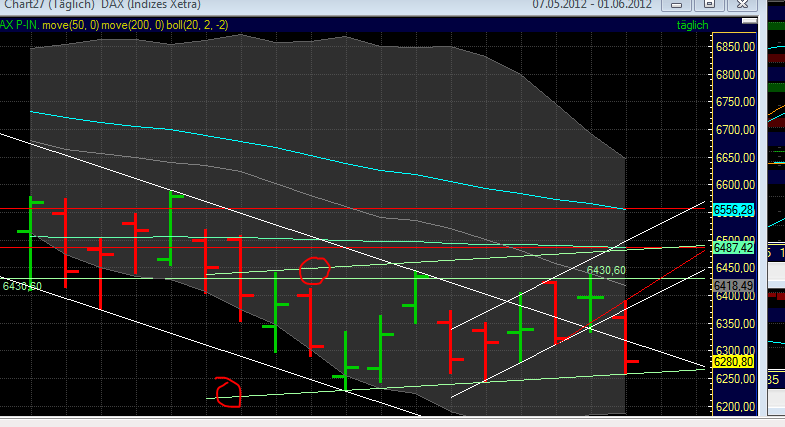Minimize the Chart27 DAX window

coord(676,5)
